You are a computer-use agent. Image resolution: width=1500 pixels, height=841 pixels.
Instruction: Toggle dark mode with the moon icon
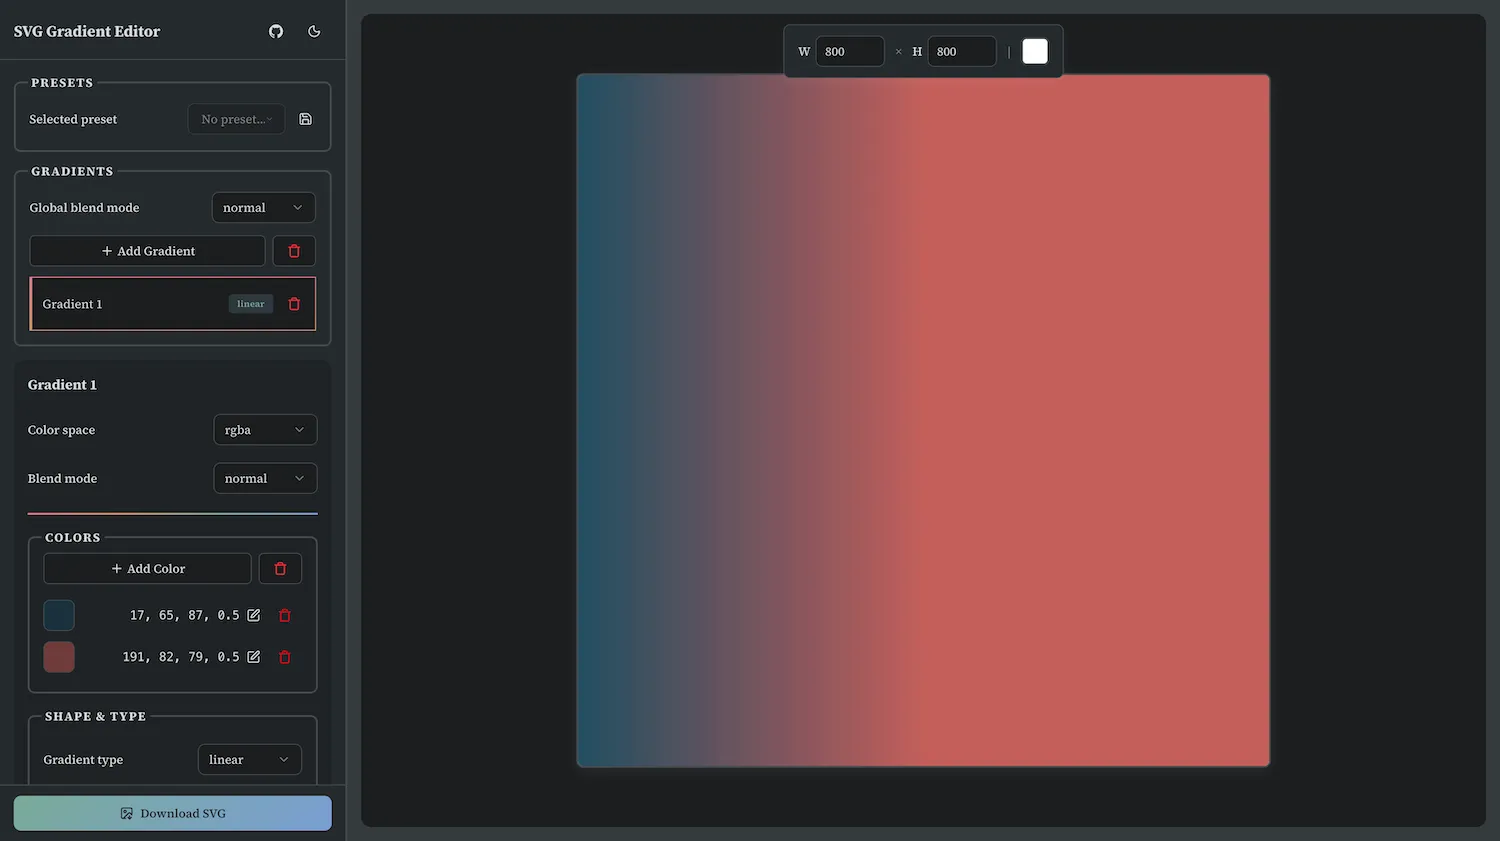tap(314, 31)
